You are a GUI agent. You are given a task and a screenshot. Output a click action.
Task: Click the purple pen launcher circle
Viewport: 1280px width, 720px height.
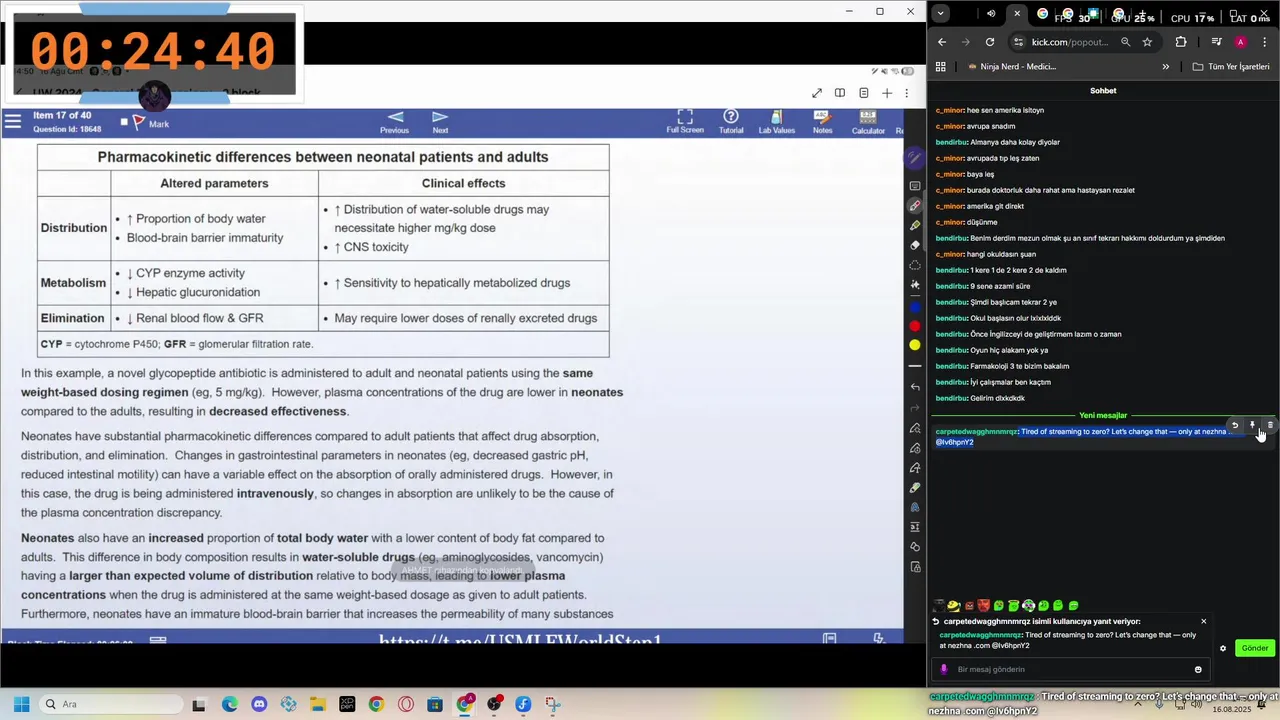click(914, 157)
